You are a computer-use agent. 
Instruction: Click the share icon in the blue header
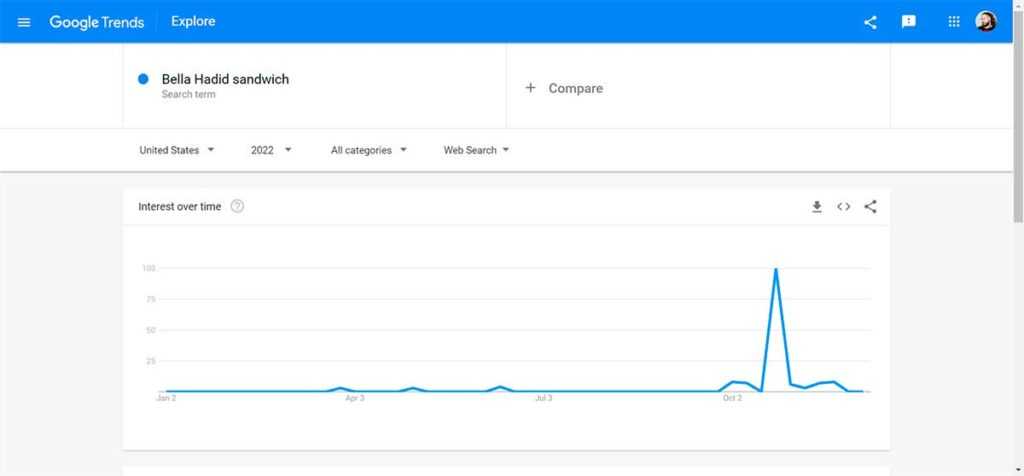(x=870, y=22)
